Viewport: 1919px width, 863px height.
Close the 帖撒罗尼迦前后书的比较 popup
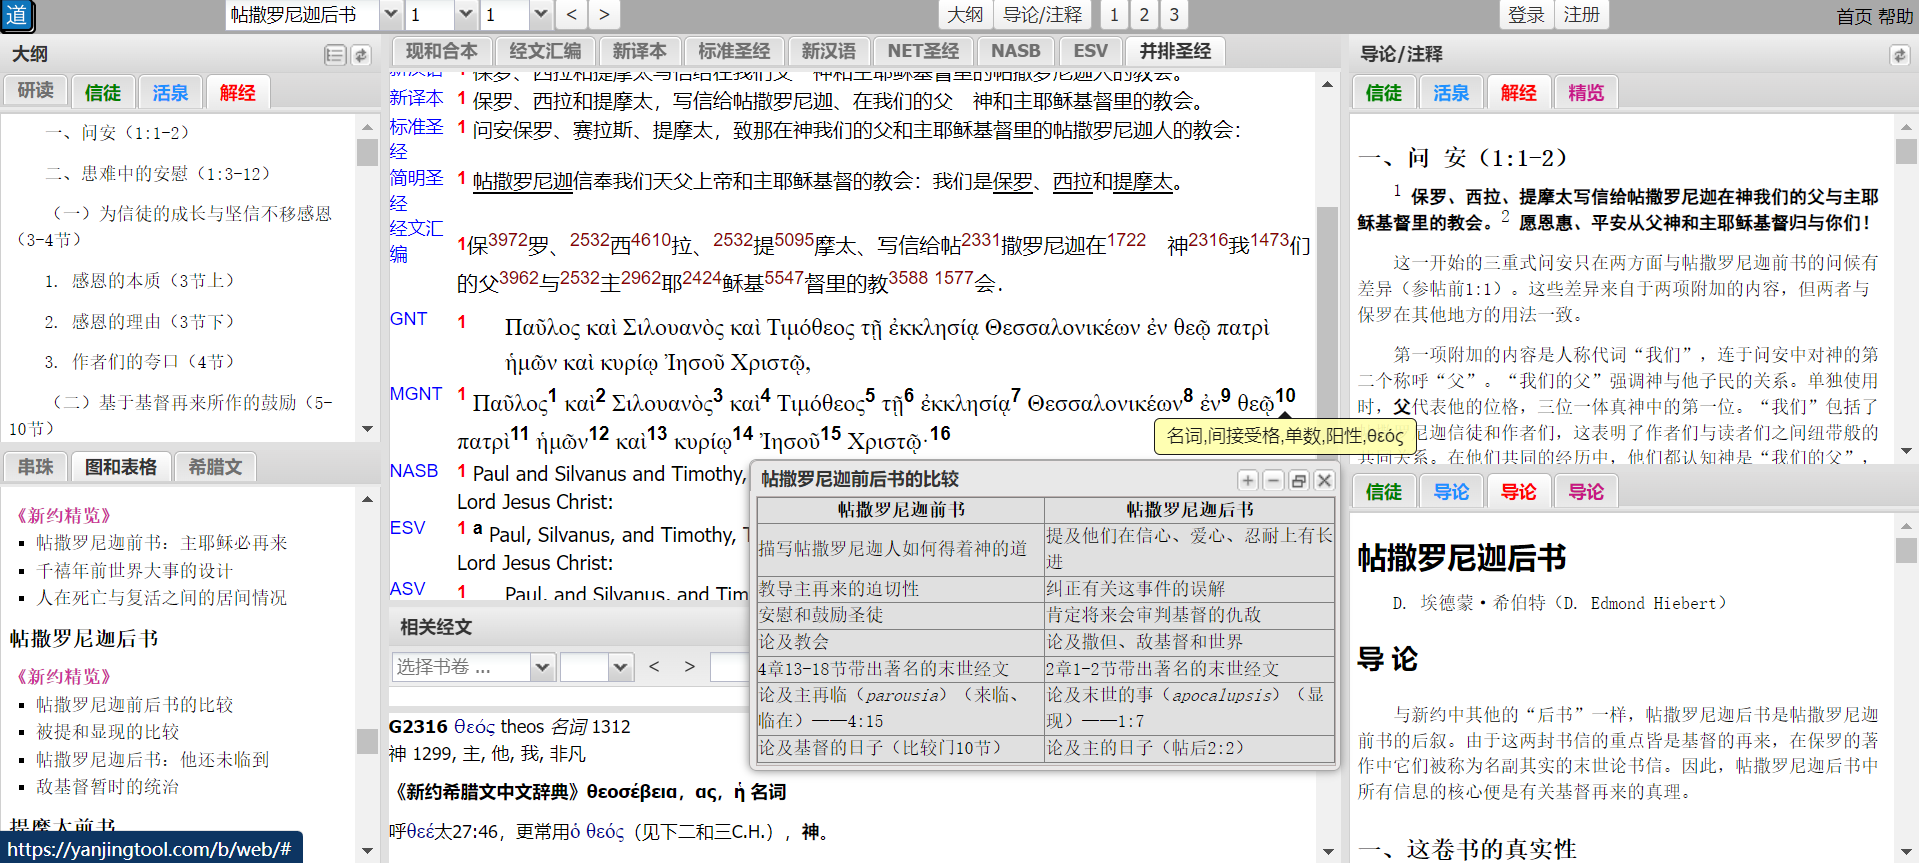point(1324,480)
